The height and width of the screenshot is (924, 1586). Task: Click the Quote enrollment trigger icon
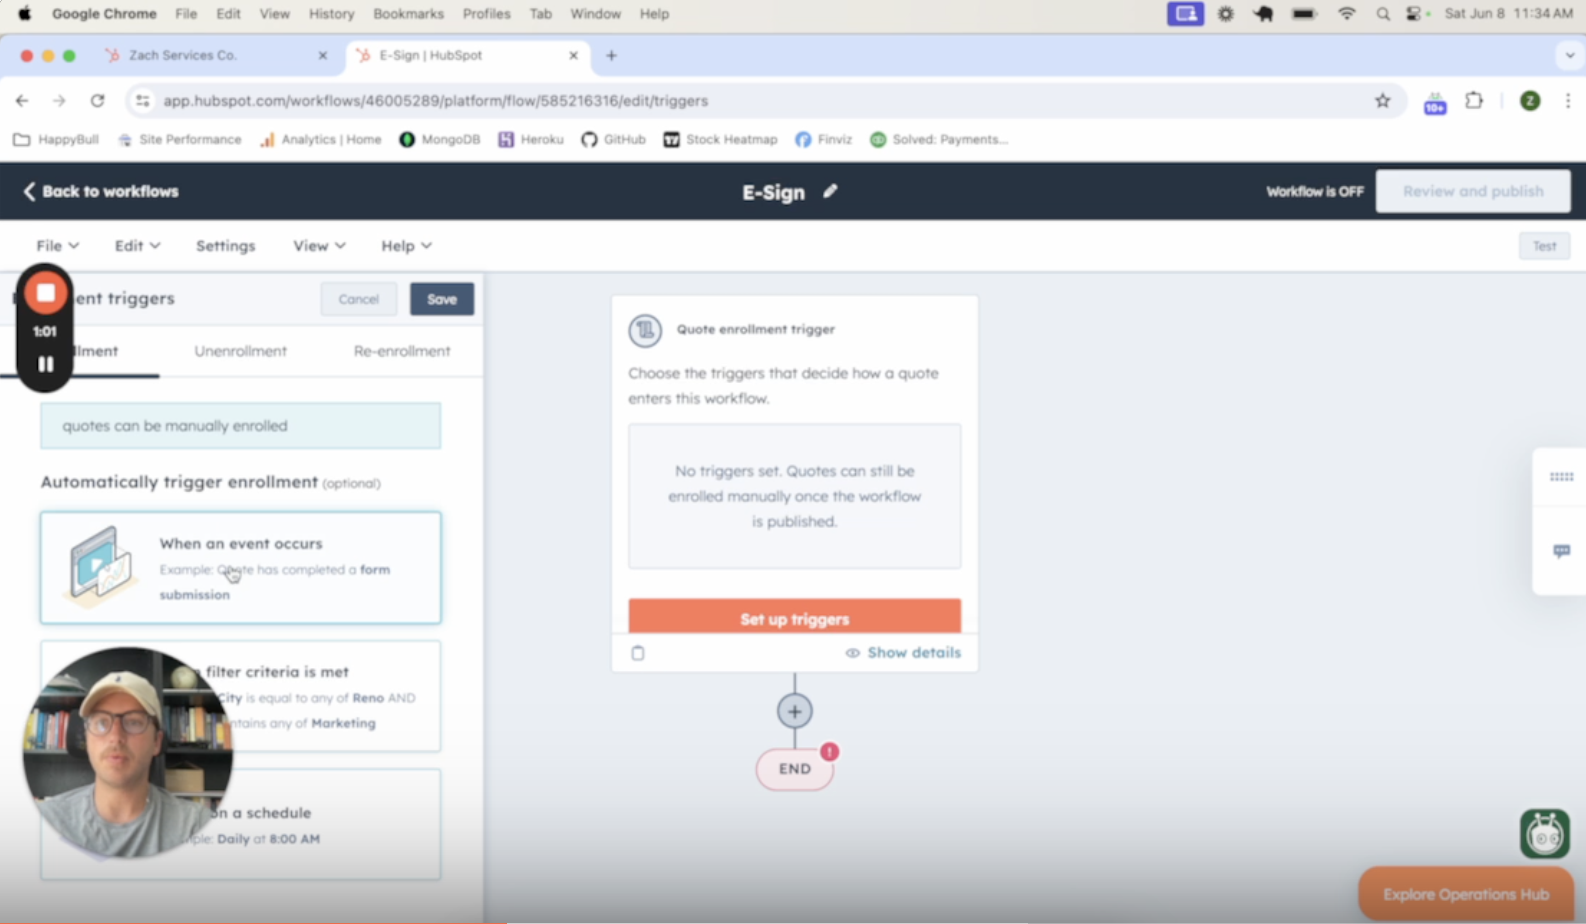click(645, 330)
